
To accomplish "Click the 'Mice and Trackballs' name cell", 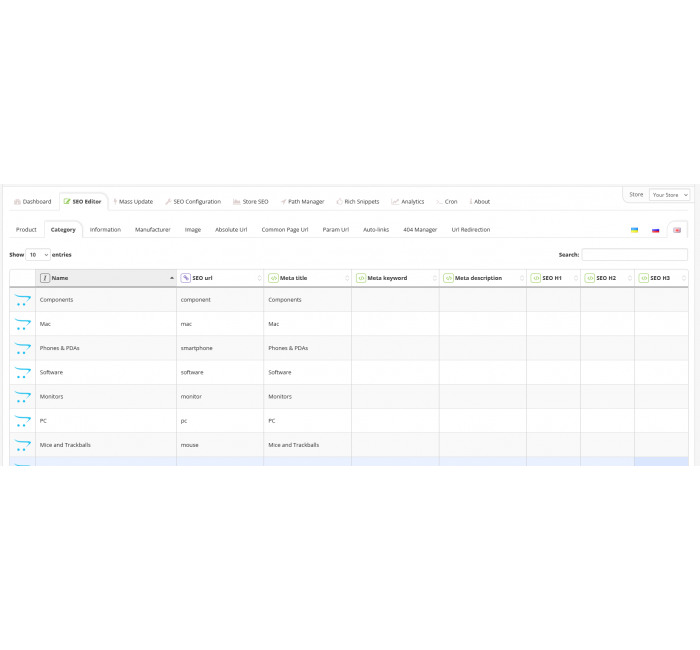I will click(106, 445).
